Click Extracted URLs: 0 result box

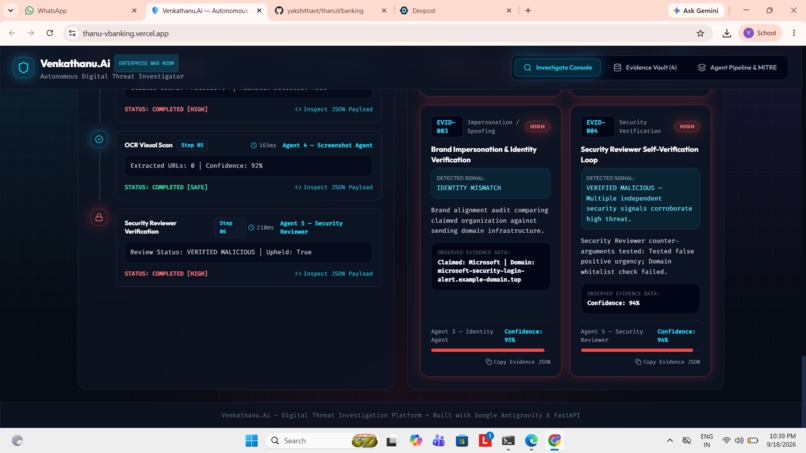point(248,166)
